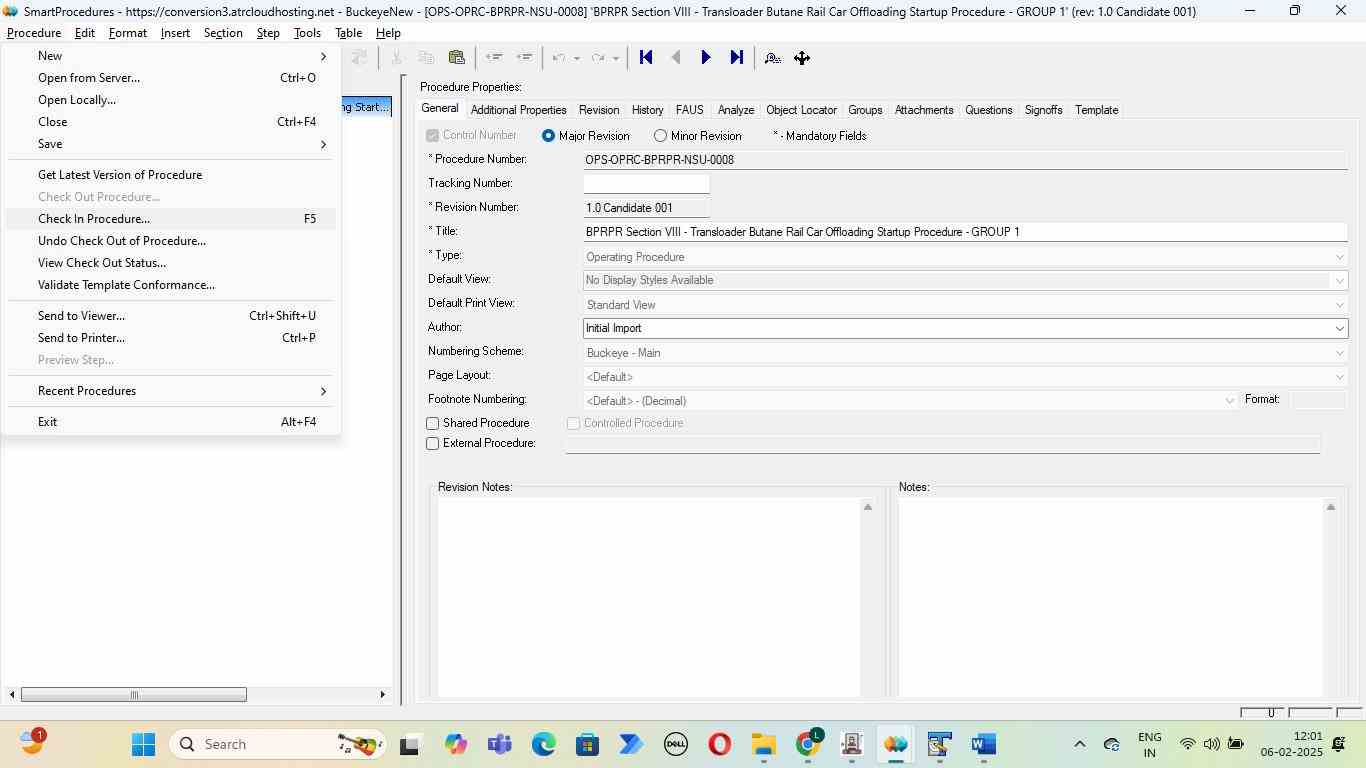1366x768 pixels.
Task: Click the Copy toolbar icon
Action: pyautogui.click(x=426, y=58)
